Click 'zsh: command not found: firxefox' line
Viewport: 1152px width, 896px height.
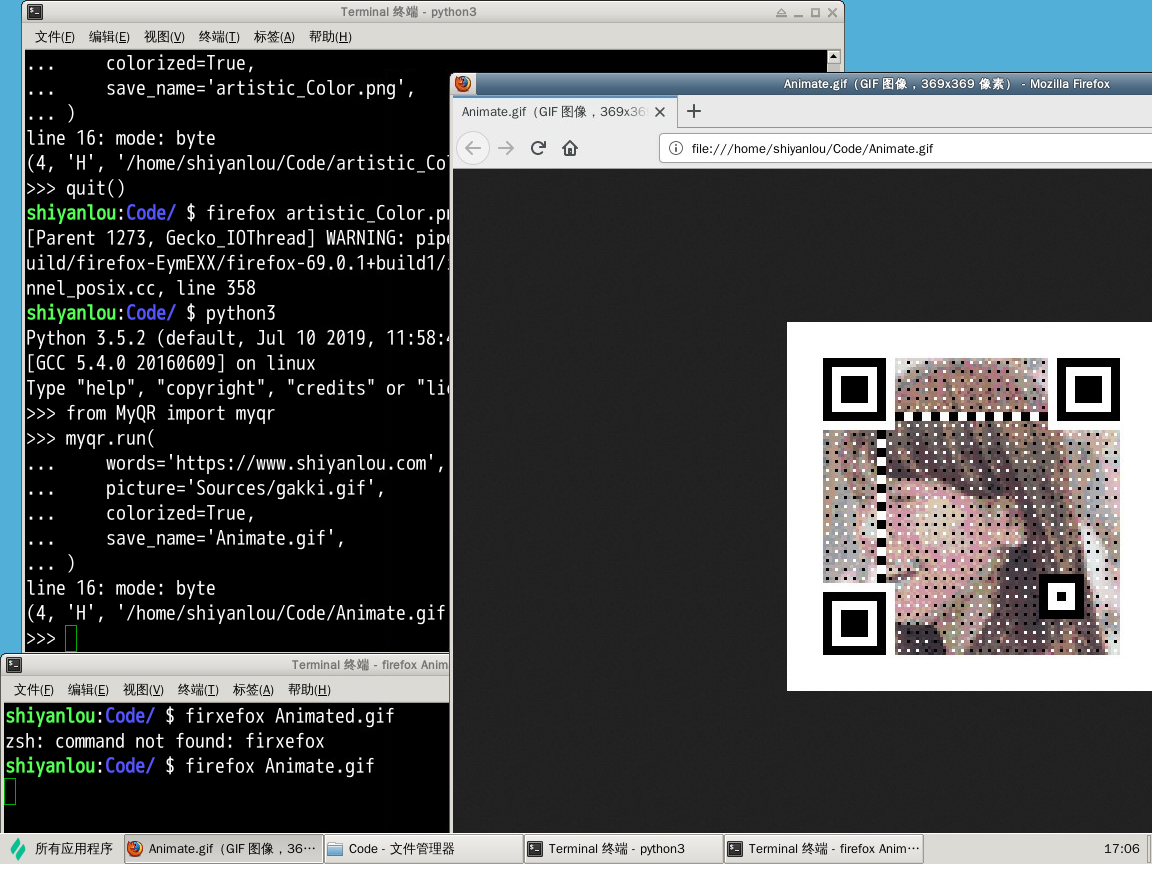pyautogui.click(x=165, y=741)
